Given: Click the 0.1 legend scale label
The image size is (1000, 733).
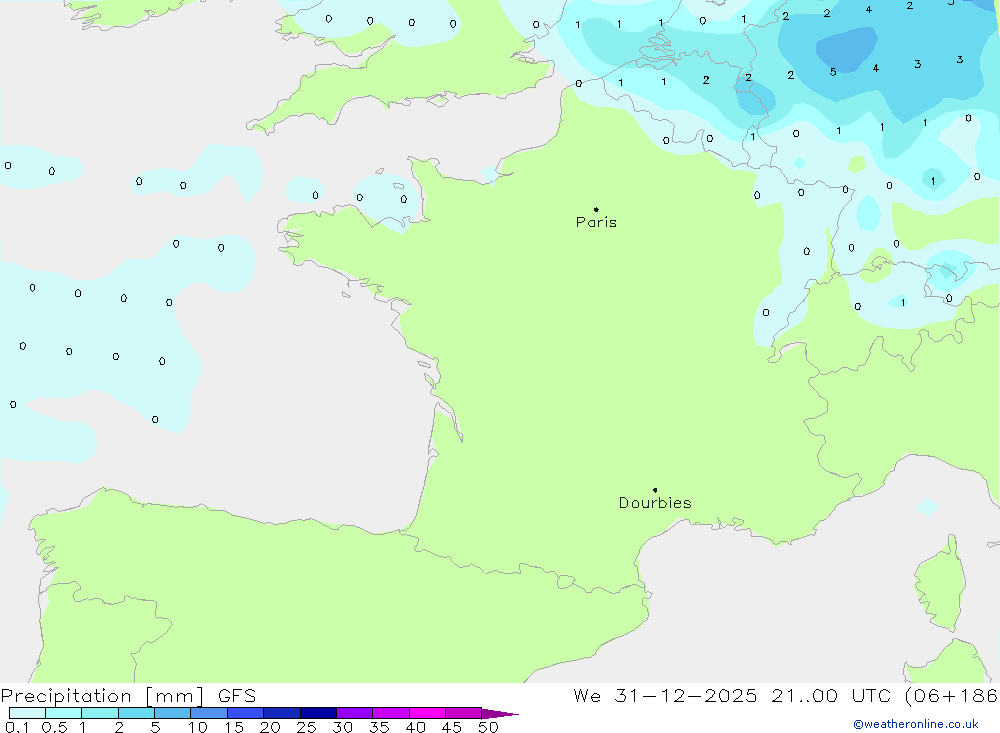Looking at the screenshot, I should [17, 727].
